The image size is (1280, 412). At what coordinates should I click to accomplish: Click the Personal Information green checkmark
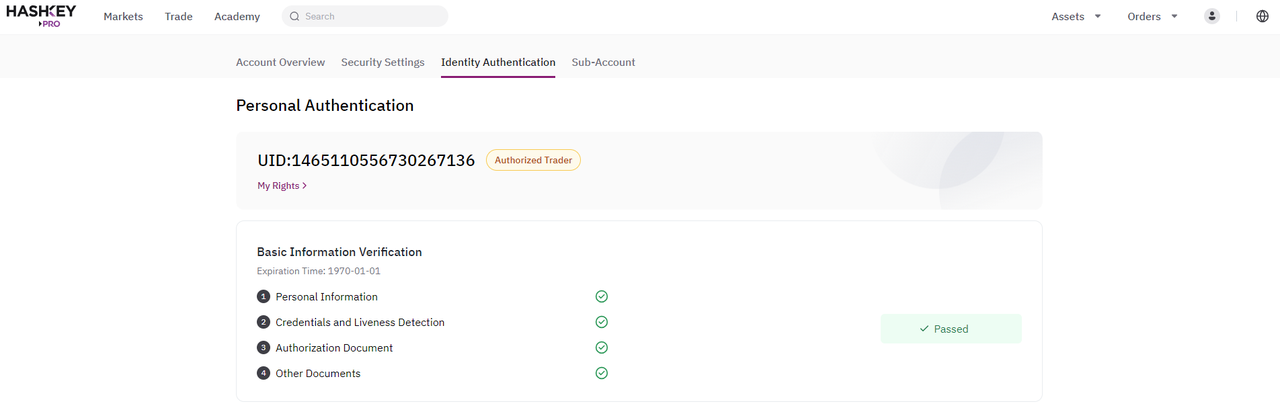pyautogui.click(x=602, y=296)
